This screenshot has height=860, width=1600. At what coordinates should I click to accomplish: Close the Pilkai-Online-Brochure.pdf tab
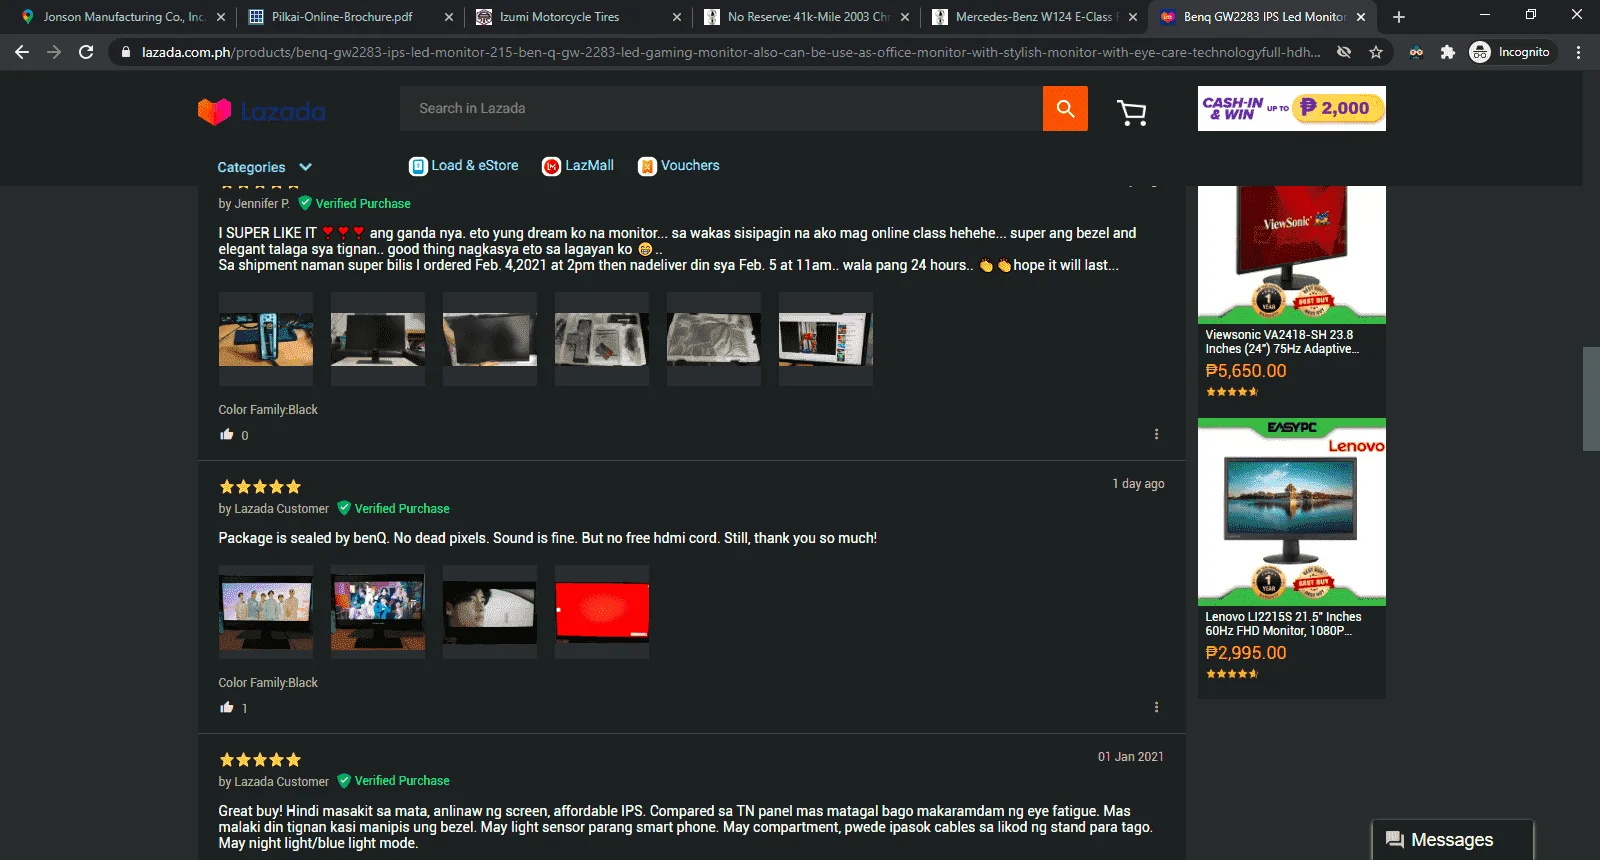(449, 17)
